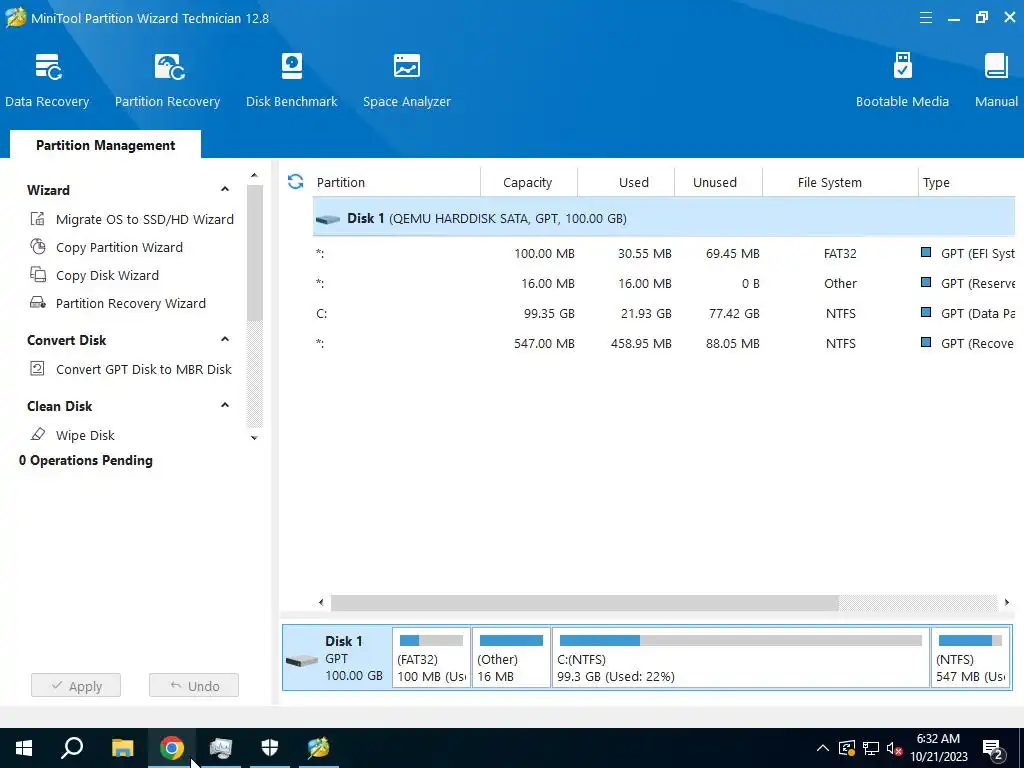Image resolution: width=1024 pixels, height=768 pixels.
Task: Switch to Chrome on the taskbar
Action: coord(172,748)
